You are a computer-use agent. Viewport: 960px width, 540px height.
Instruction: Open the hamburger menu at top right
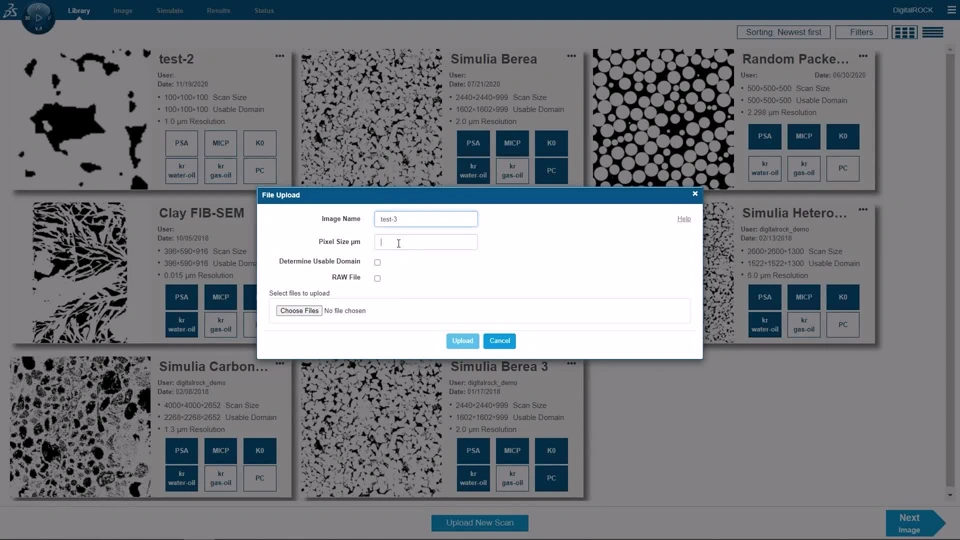(951, 10)
